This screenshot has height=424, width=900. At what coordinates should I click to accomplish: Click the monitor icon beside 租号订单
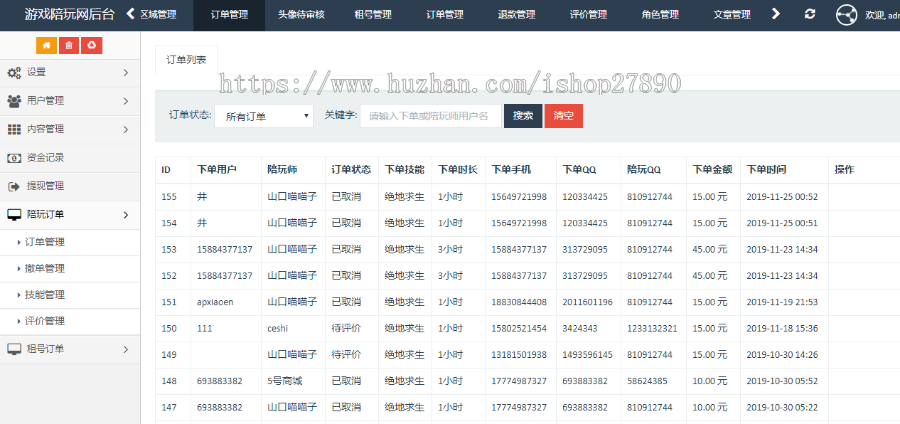coord(14,349)
